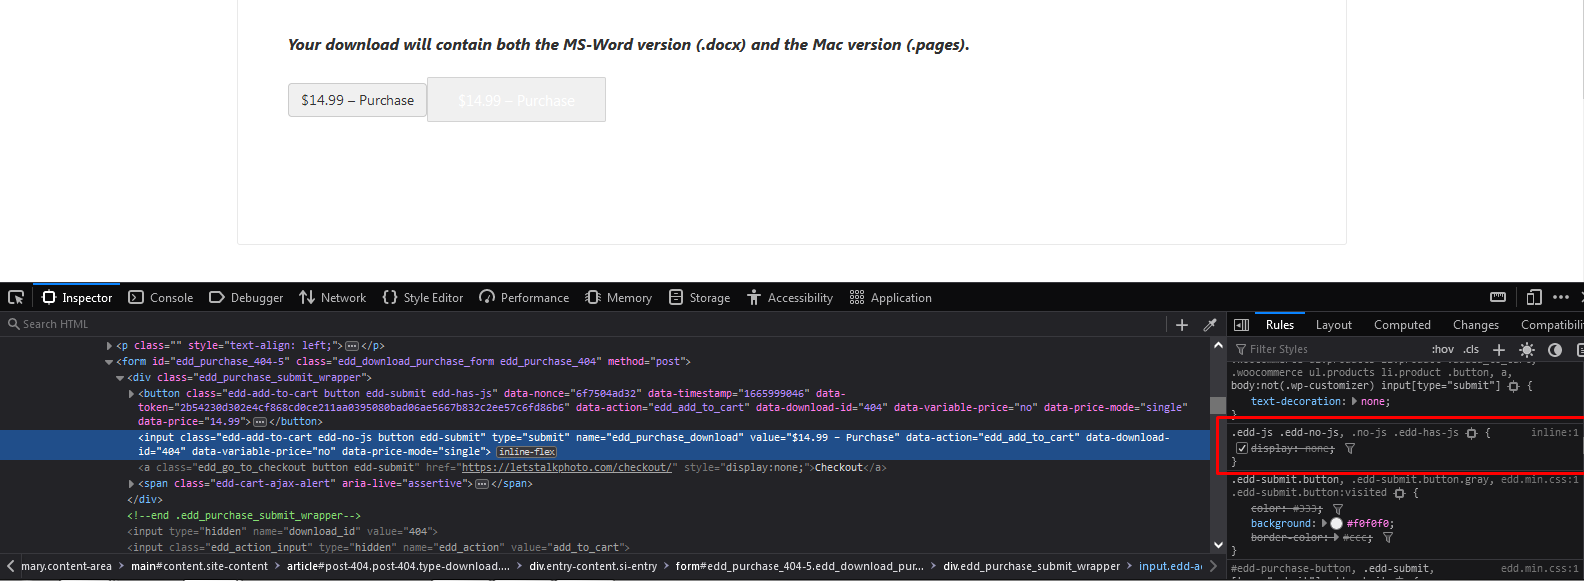Open the Accessibility panel
The width and height of the screenshot is (1584, 581).
point(790,297)
